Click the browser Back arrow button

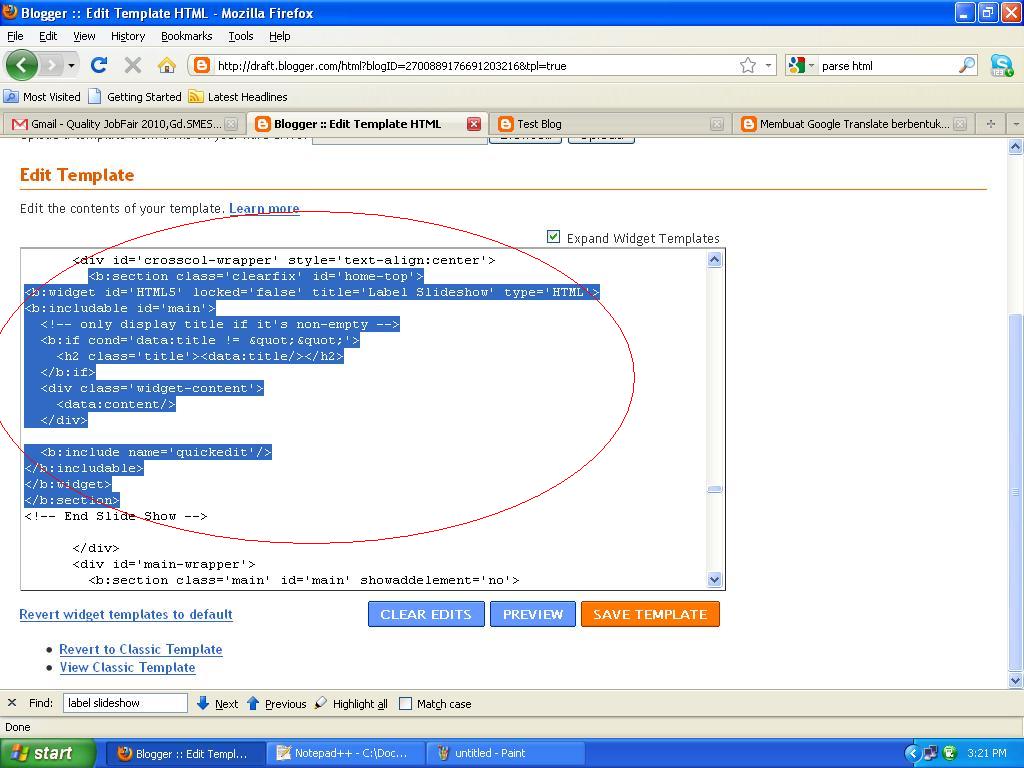[x=22, y=65]
